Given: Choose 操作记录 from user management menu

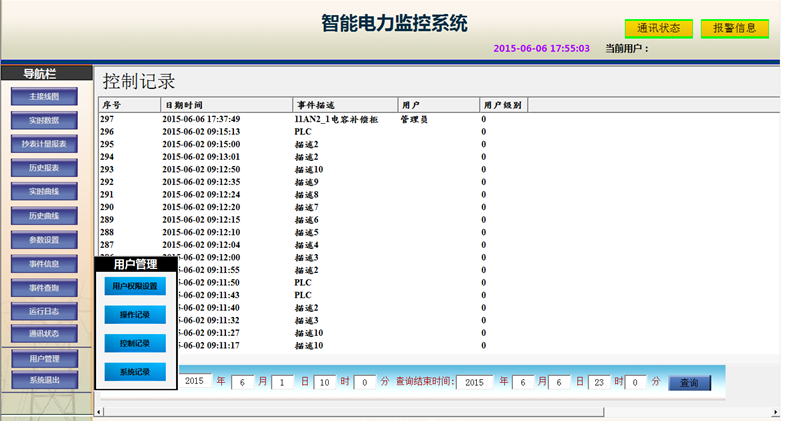Looking at the screenshot, I should [135, 315].
